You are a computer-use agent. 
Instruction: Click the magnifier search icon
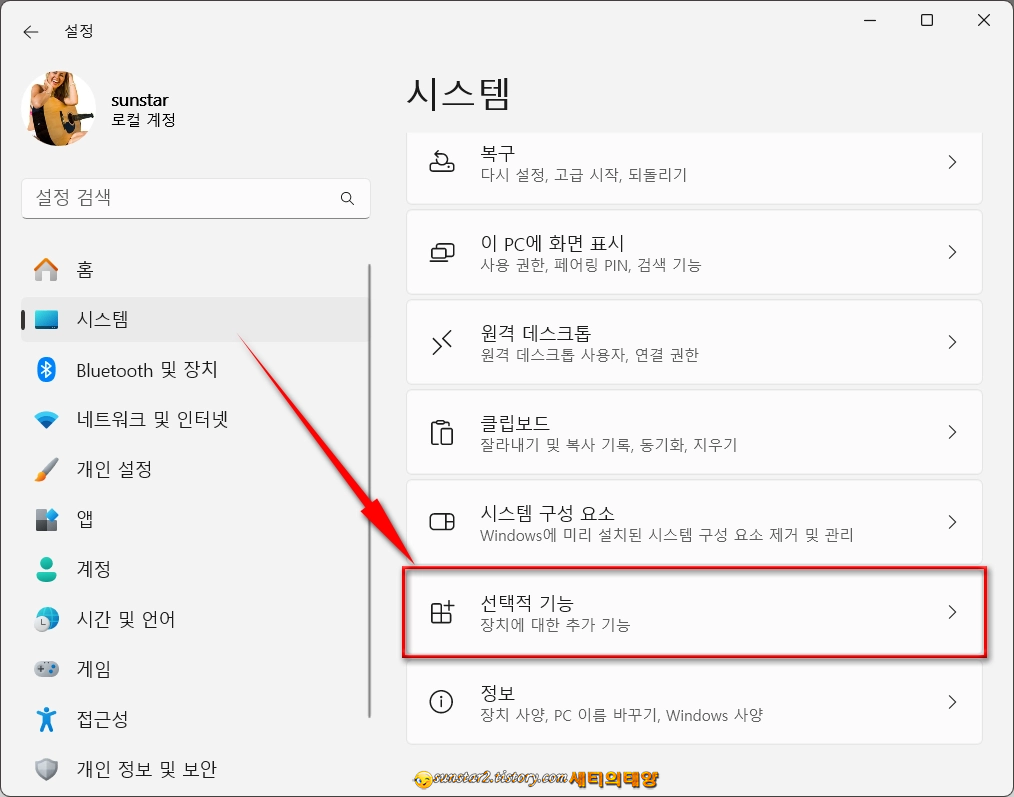click(x=347, y=199)
